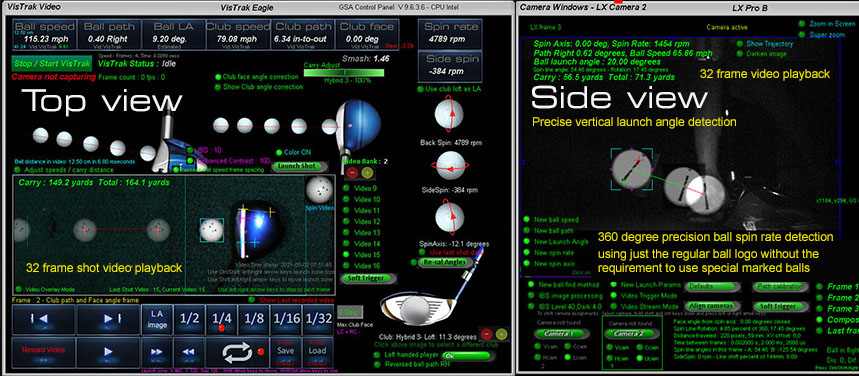The height and width of the screenshot is (376, 859).
Task: Select Video 15 from the video list
Action: pyautogui.click(x=362, y=254)
